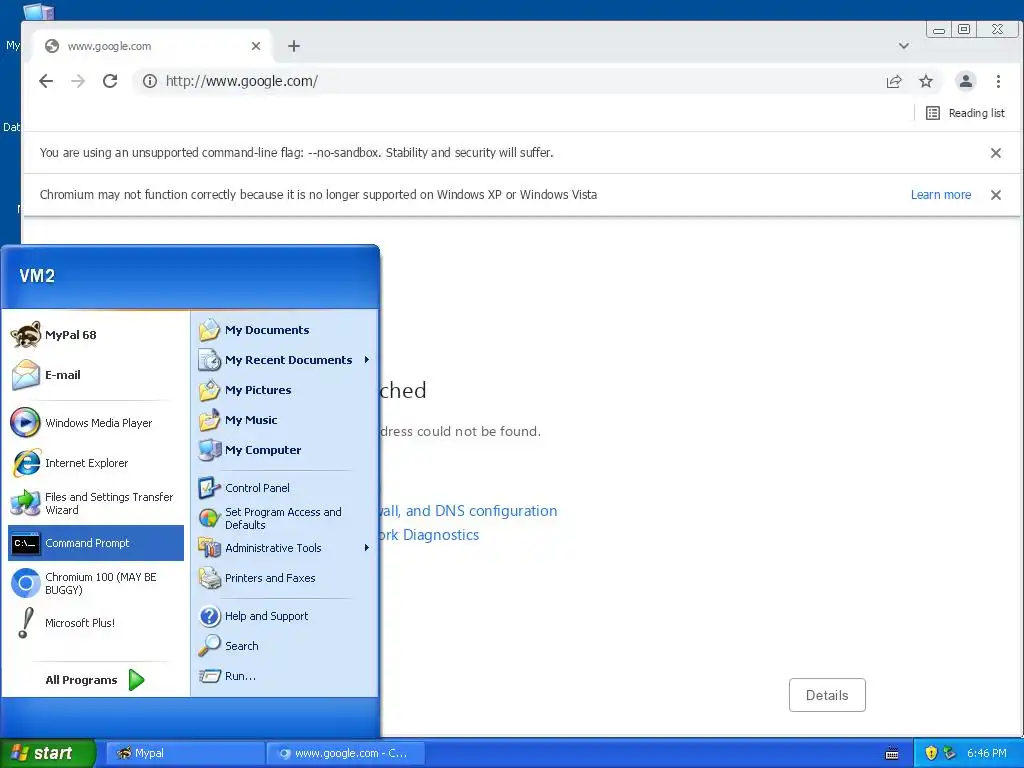
Task: Close the www.google.com tab
Action: click(x=256, y=46)
